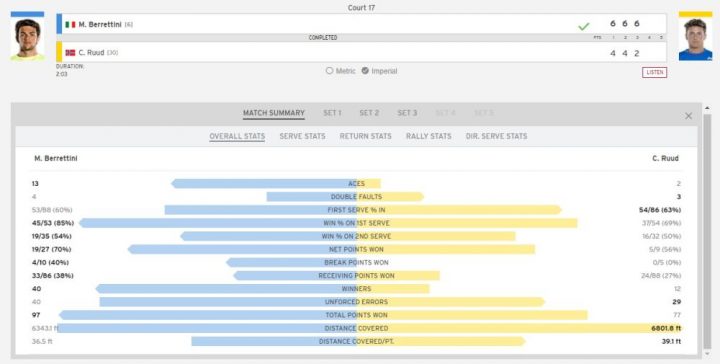Open the MATCH SUMMARY tab
The image size is (720, 364).
click(274, 113)
